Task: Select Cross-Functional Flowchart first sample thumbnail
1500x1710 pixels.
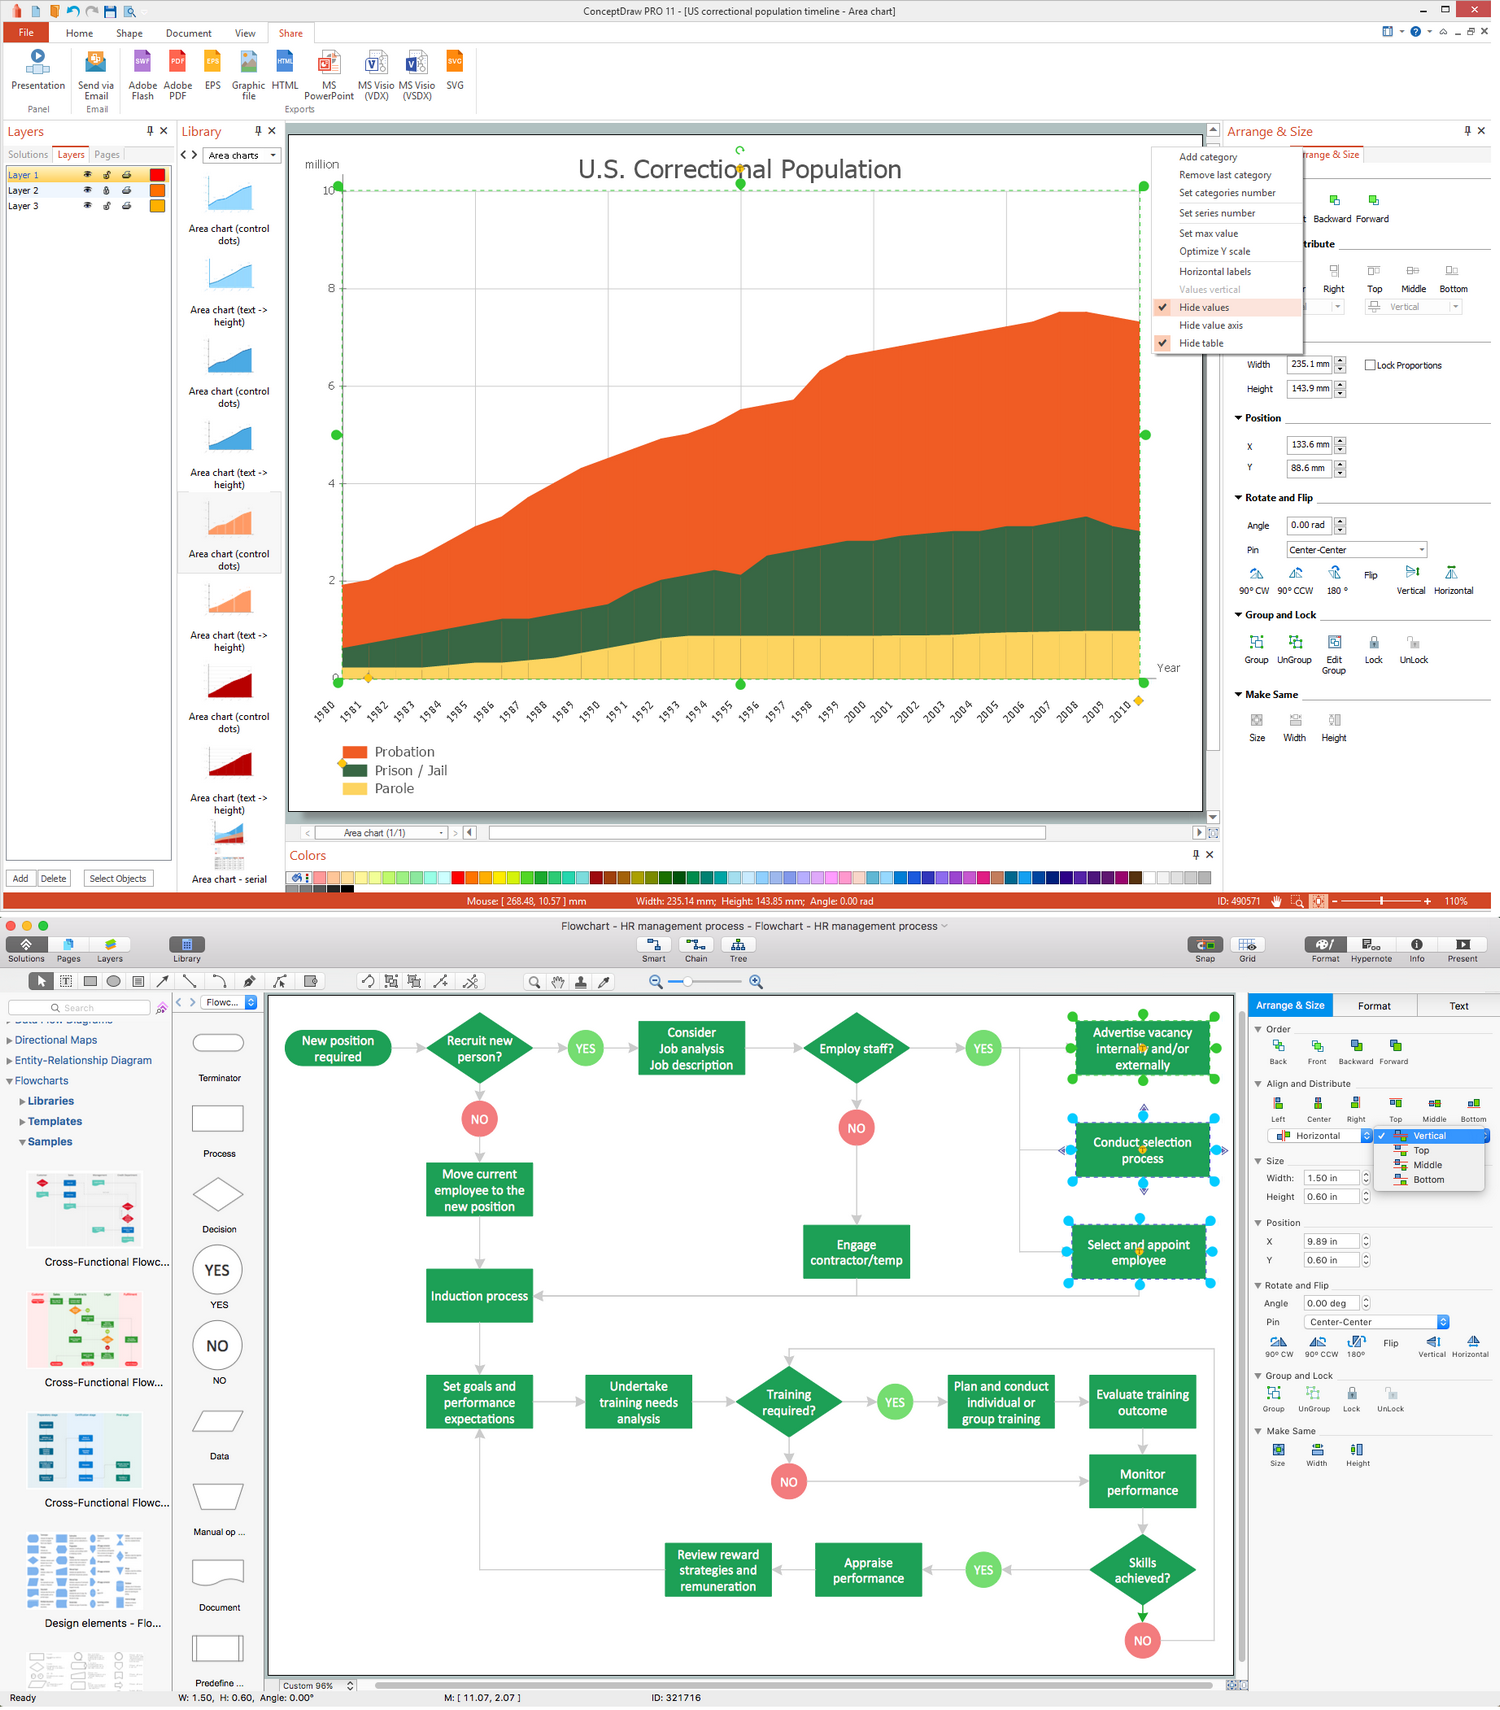Action: [85, 1209]
